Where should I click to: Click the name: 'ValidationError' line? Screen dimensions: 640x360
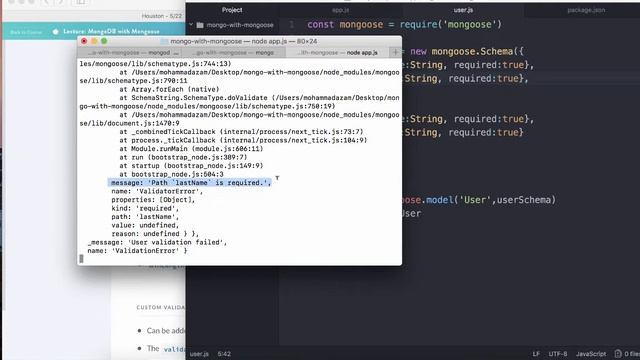click(x=137, y=251)
